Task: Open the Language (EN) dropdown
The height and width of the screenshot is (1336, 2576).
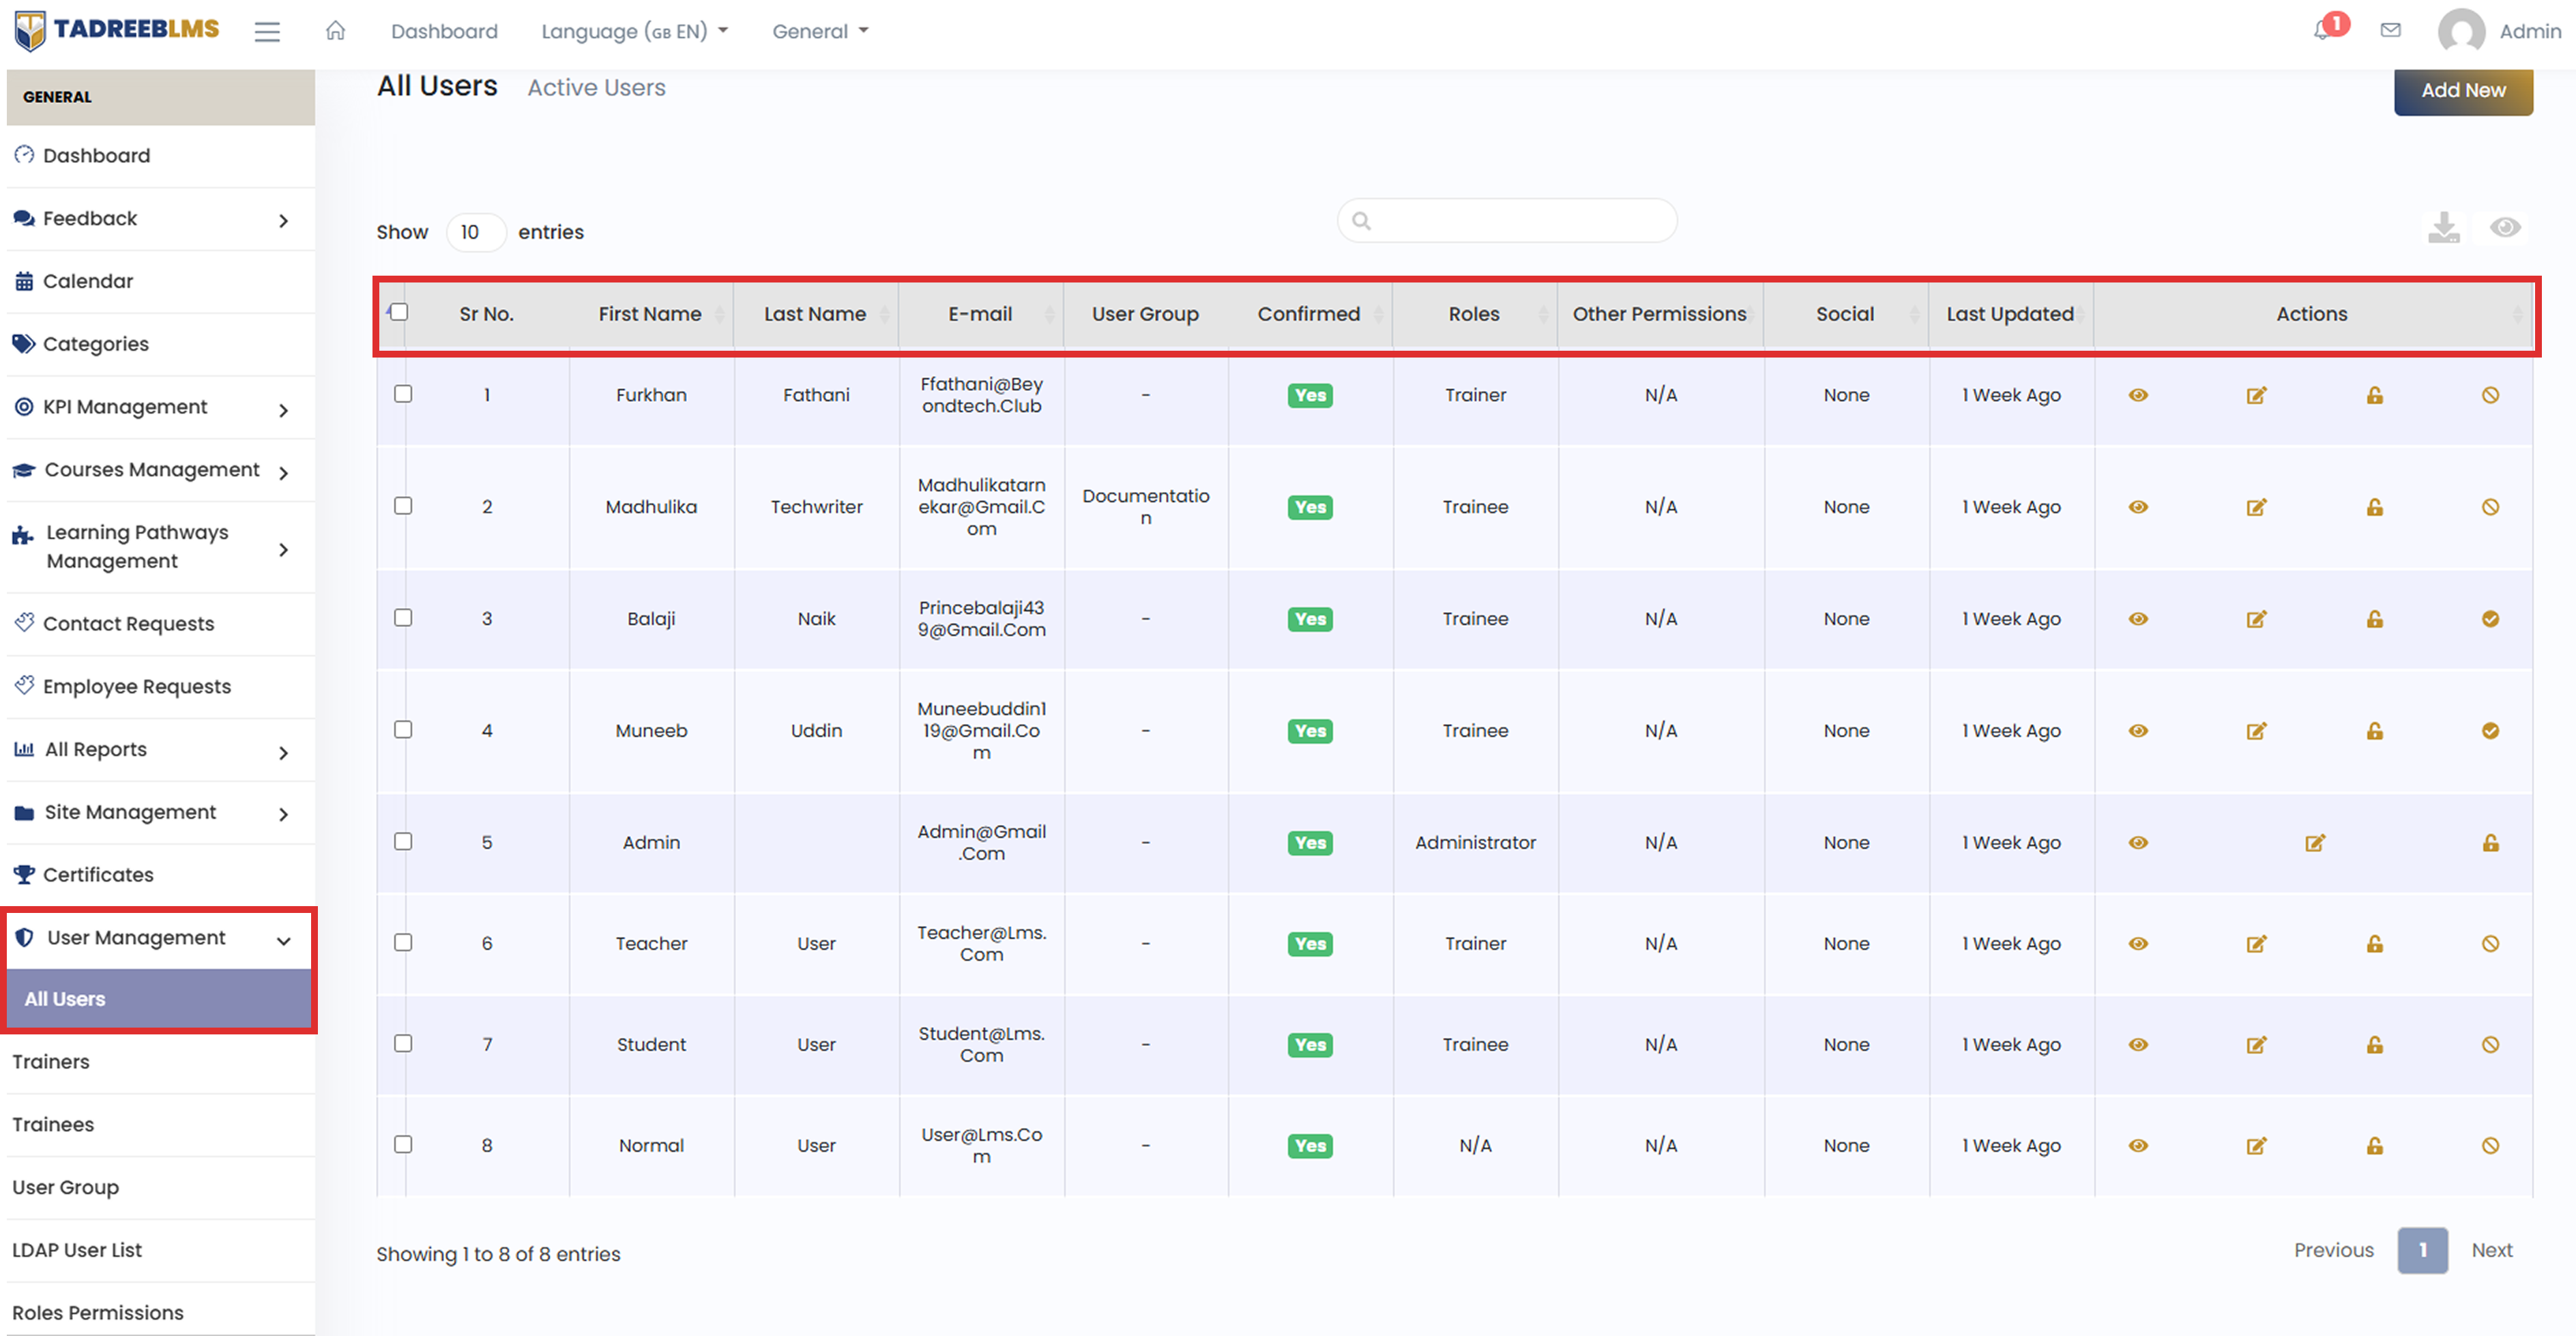Action: [x=634, y=31]
